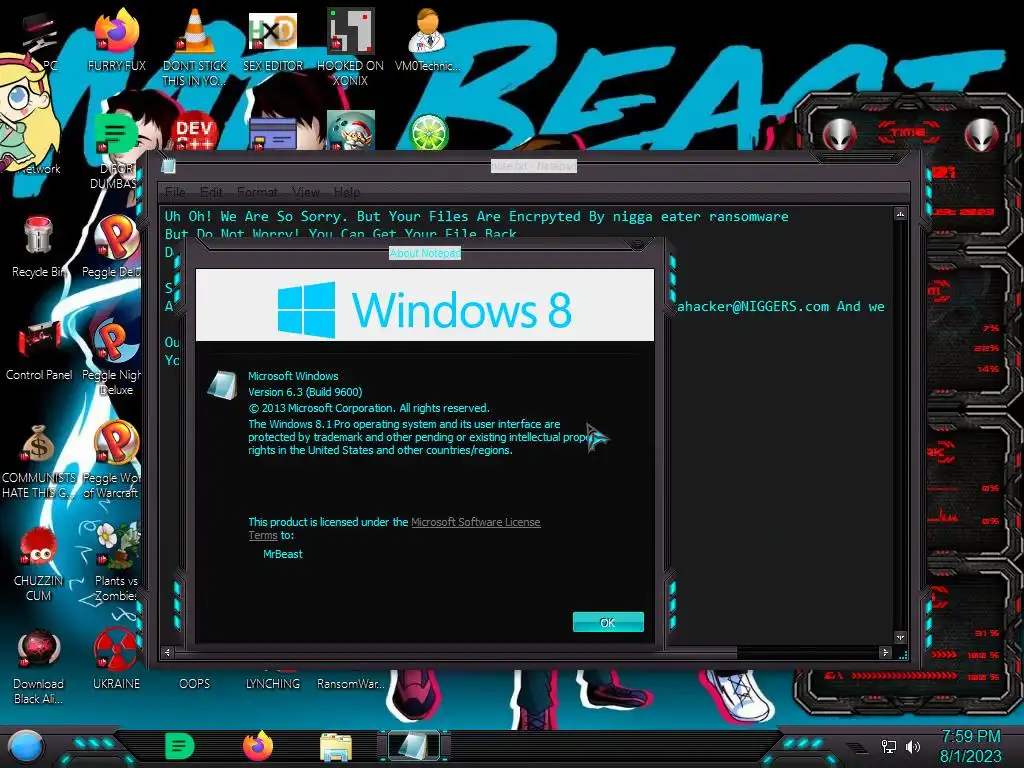Click the volume speaker tray icon
This screenshot has height=768, width=1024.
[912, 746]
